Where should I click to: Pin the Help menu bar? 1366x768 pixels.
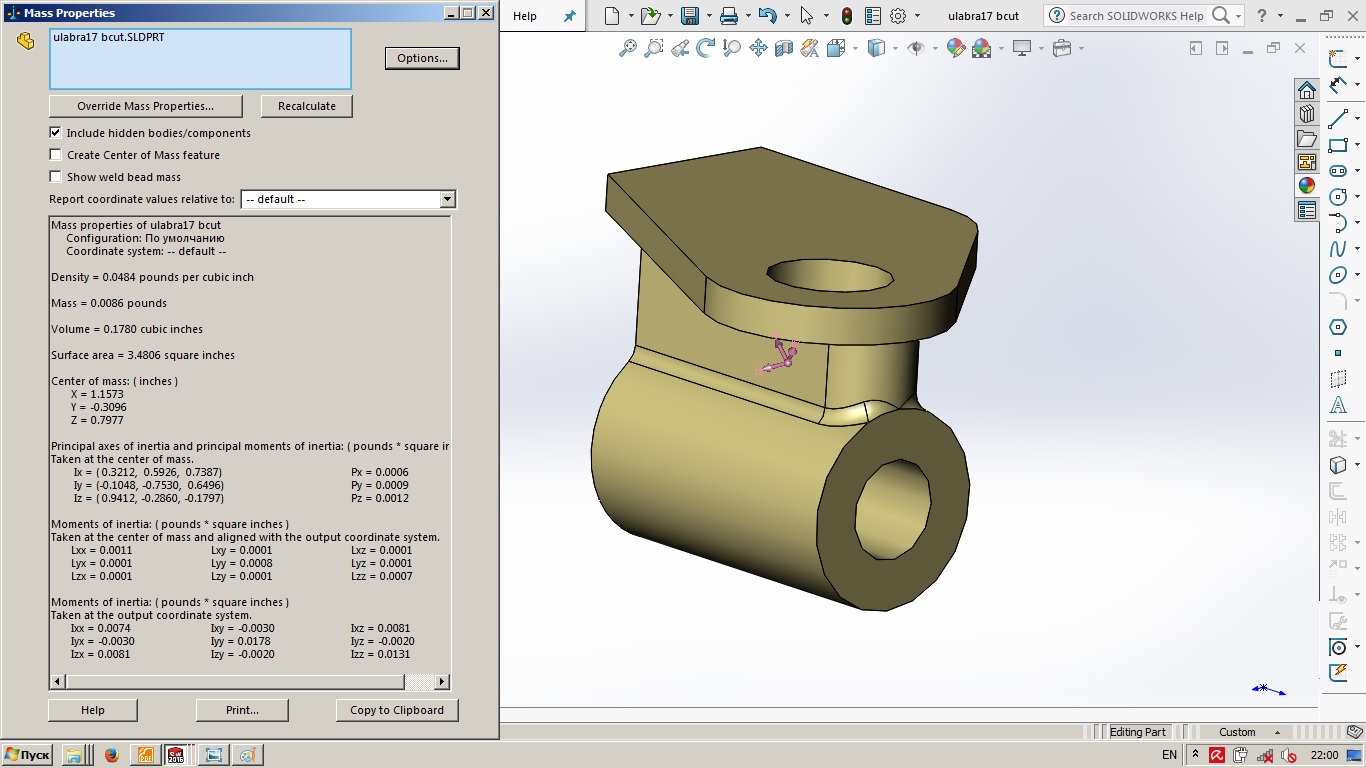pos(570,16)
